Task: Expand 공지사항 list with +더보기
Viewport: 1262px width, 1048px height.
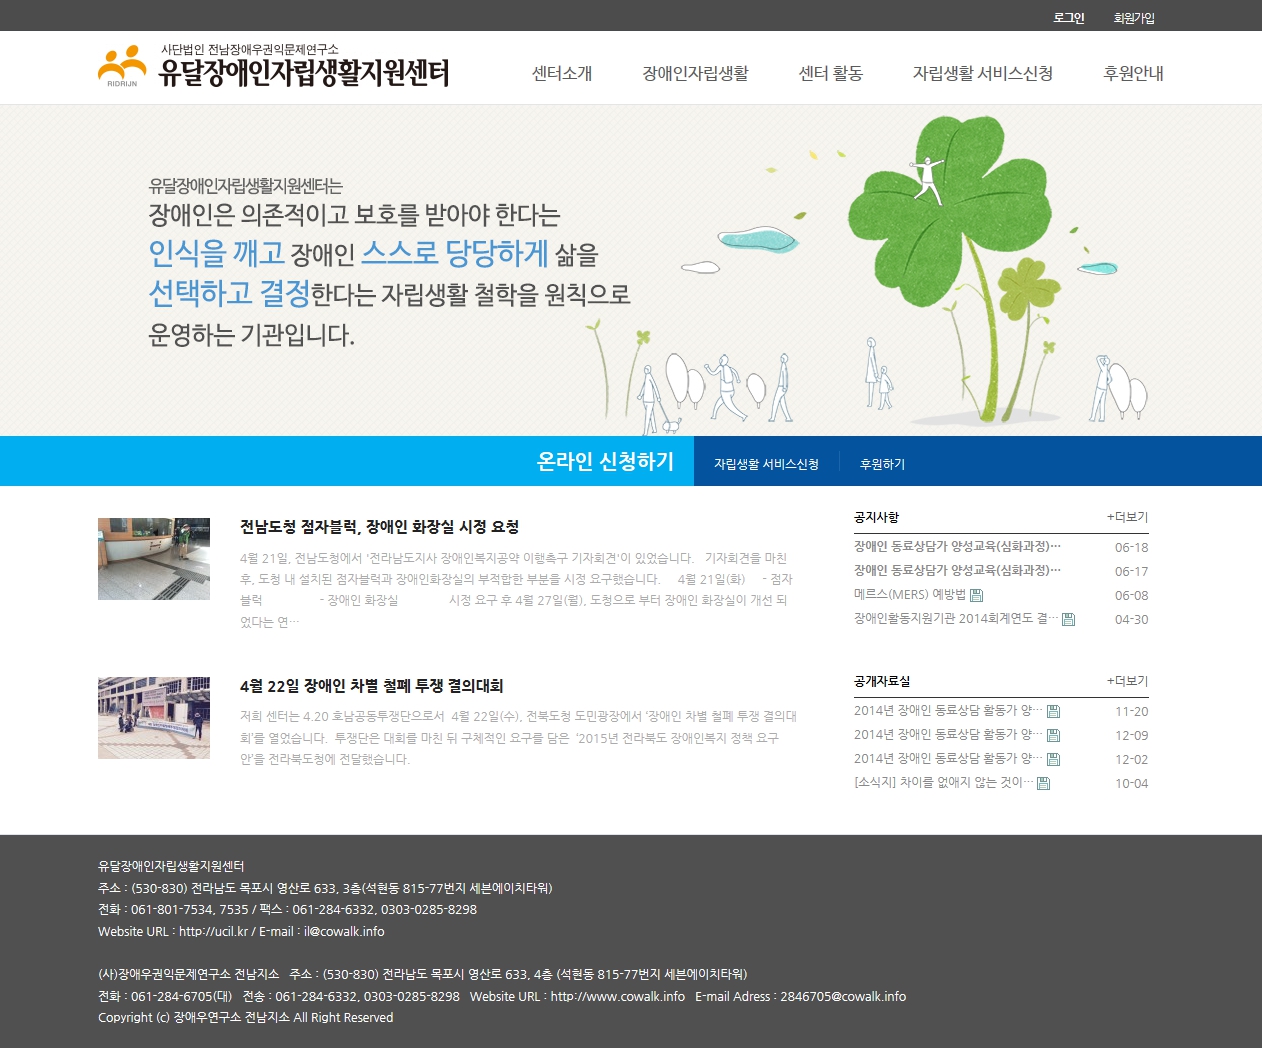Action: tap(1127, 517)
